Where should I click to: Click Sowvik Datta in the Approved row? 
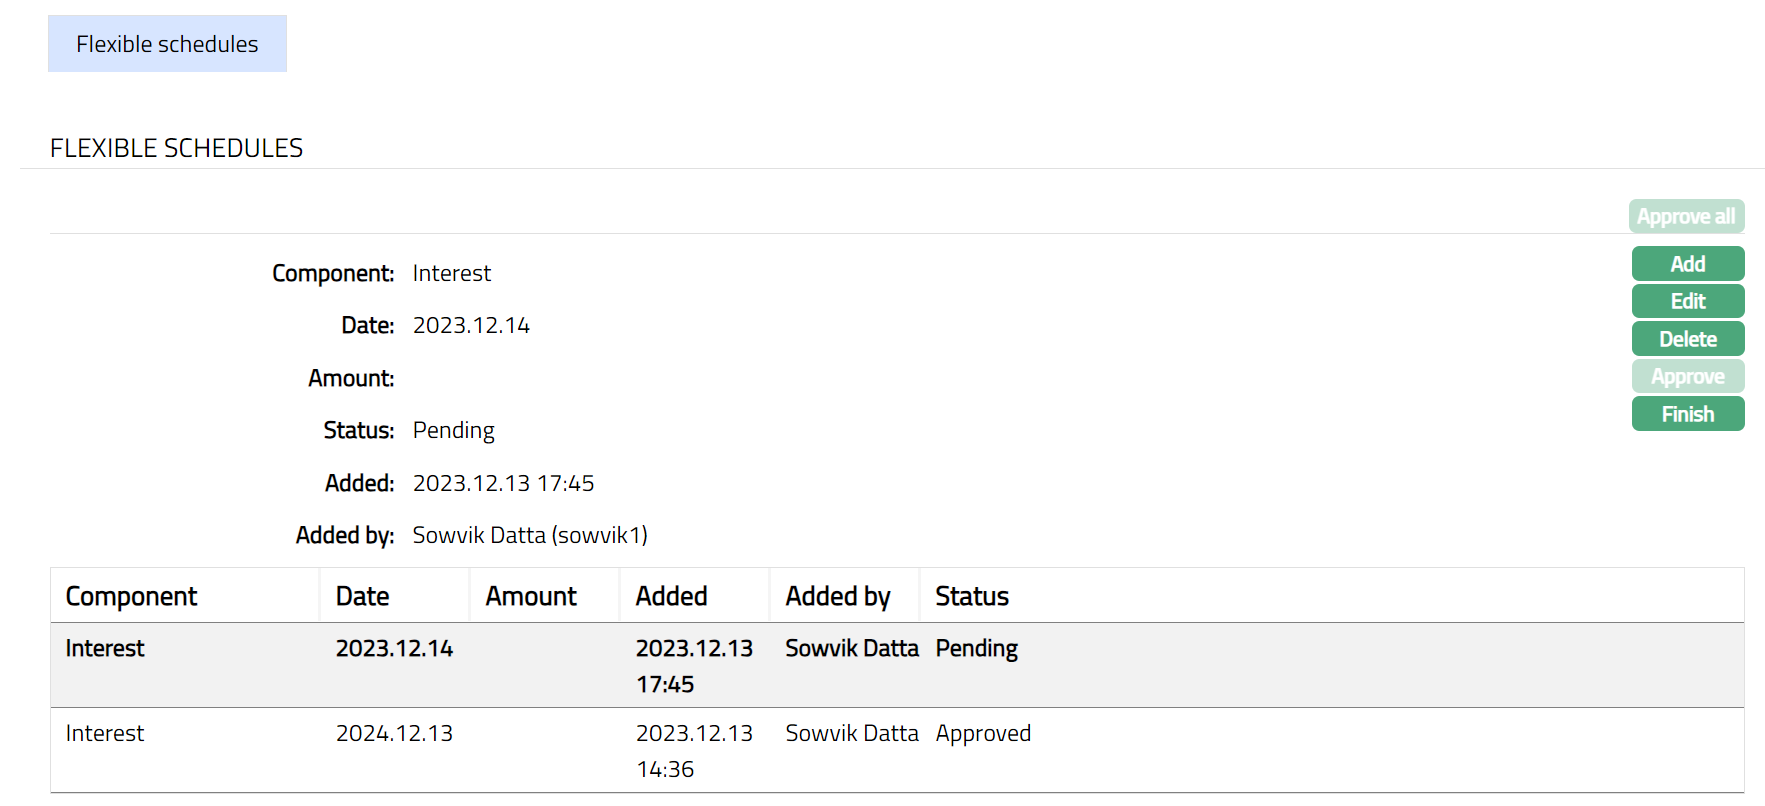point(851,734)
